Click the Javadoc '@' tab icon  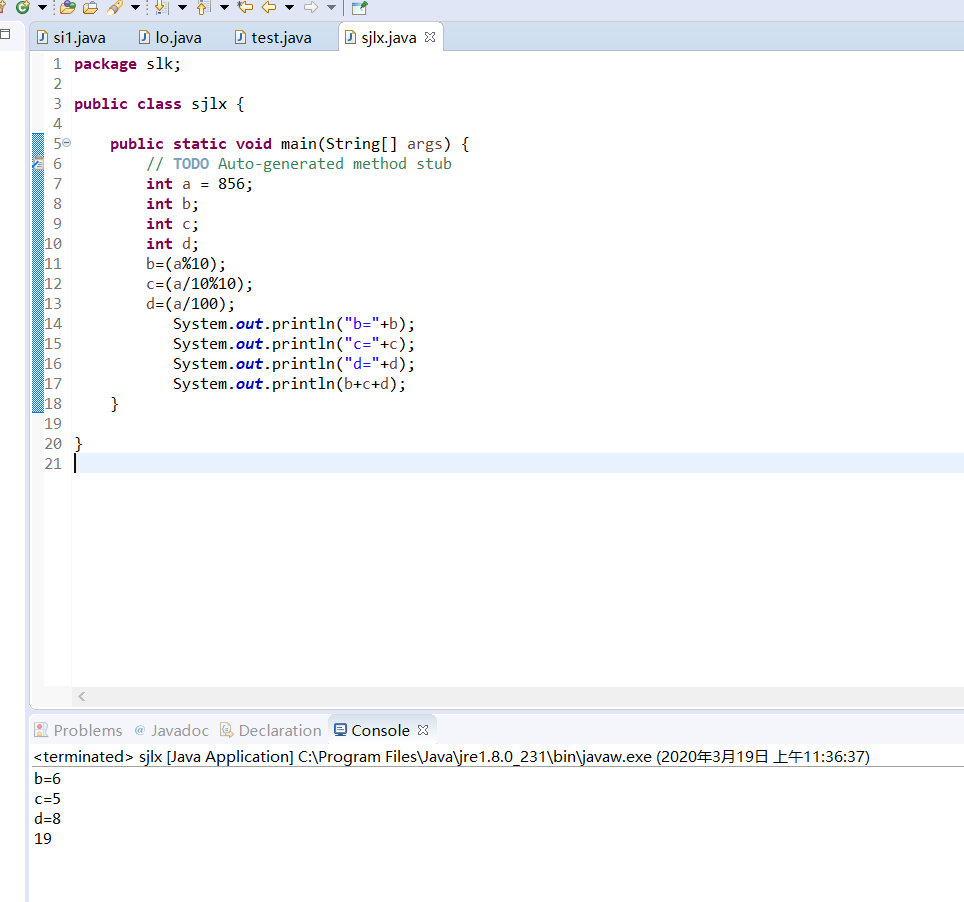pyautogui.click(x=140, y=730)
